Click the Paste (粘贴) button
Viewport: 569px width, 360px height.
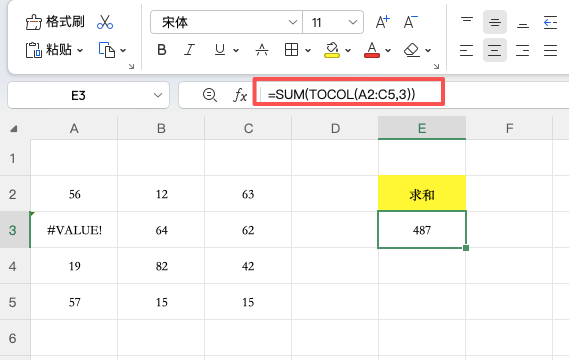[49, 50]
